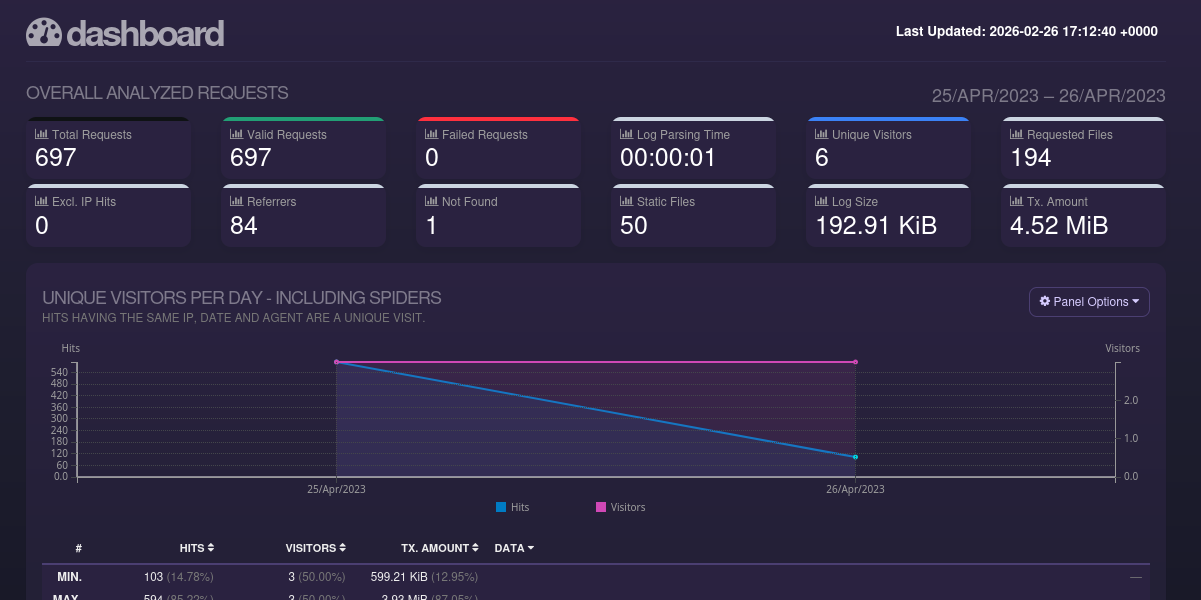Screen dimensions: 1201x600
Task: Click the Overall Analyzed Requests heading
Action: (x=157, y=93)
